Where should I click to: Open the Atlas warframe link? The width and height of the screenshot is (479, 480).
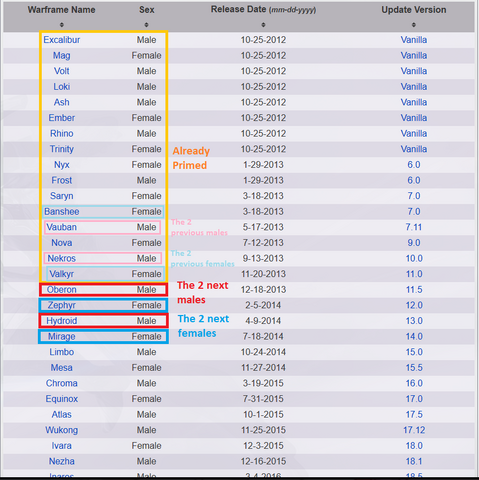pyautogui.click(x=62, y=415)
